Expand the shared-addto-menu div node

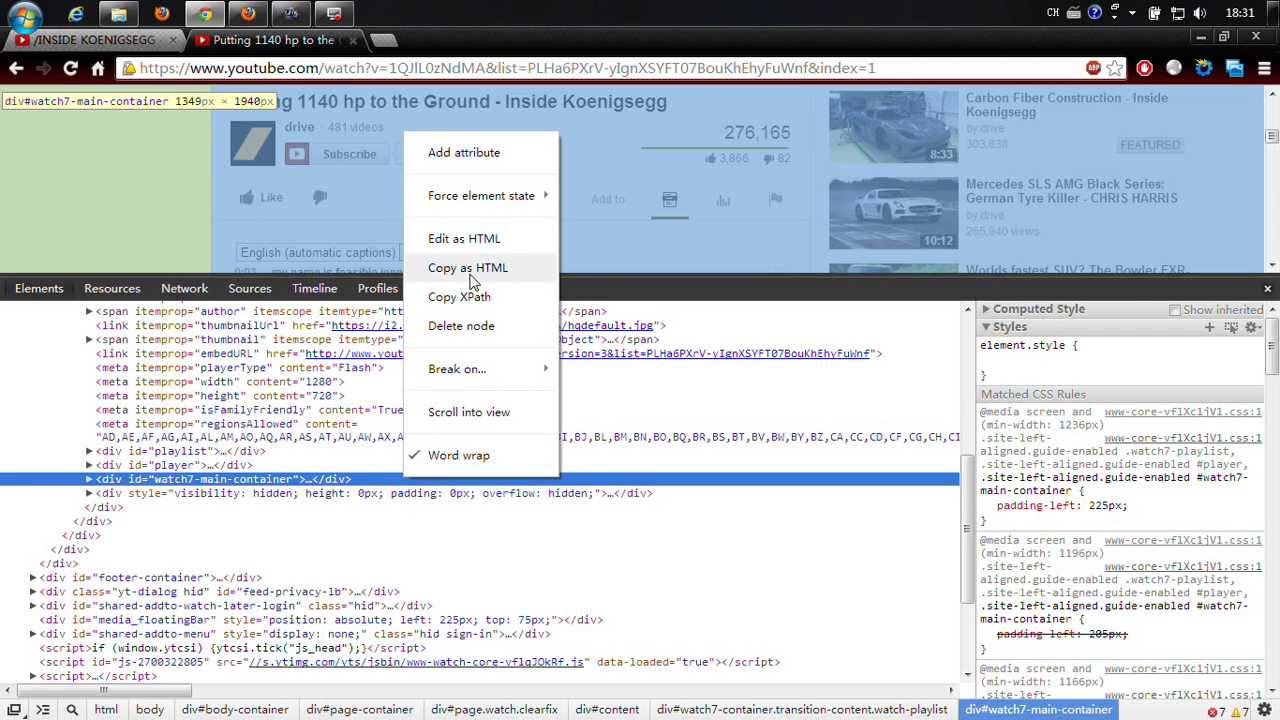pos(33,633)
